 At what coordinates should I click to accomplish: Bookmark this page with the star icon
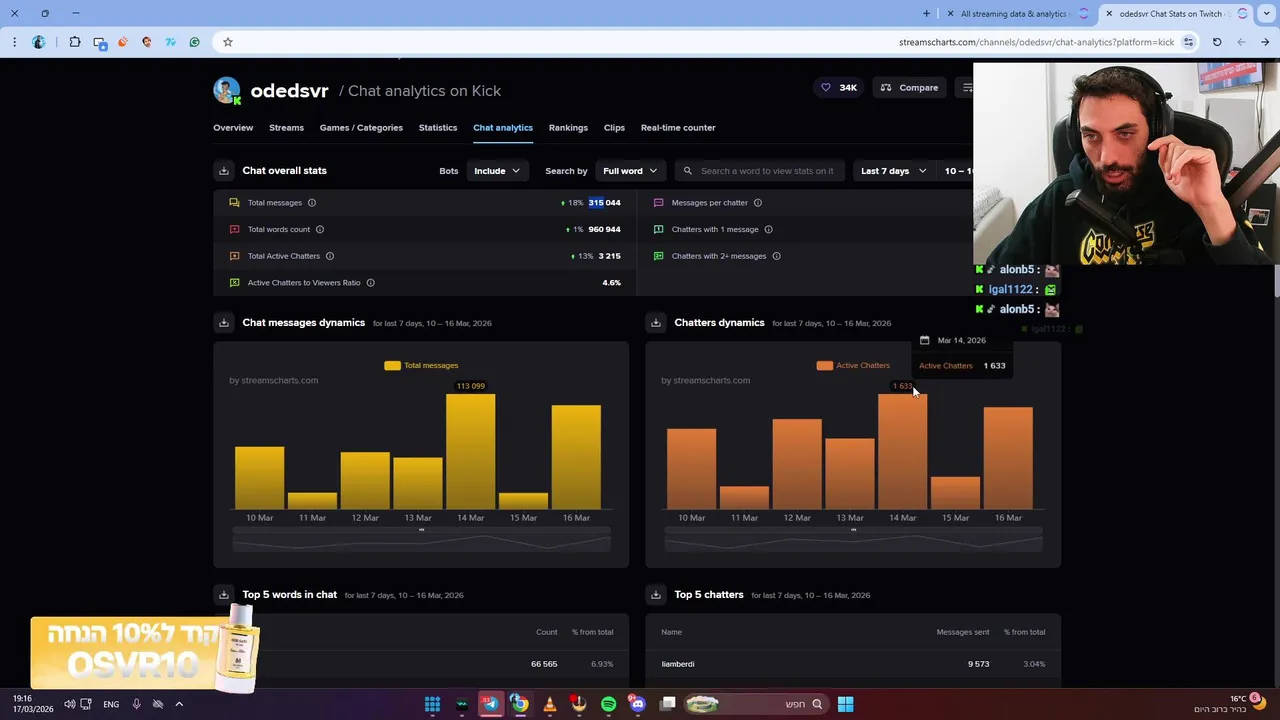(x=228, y=42)
